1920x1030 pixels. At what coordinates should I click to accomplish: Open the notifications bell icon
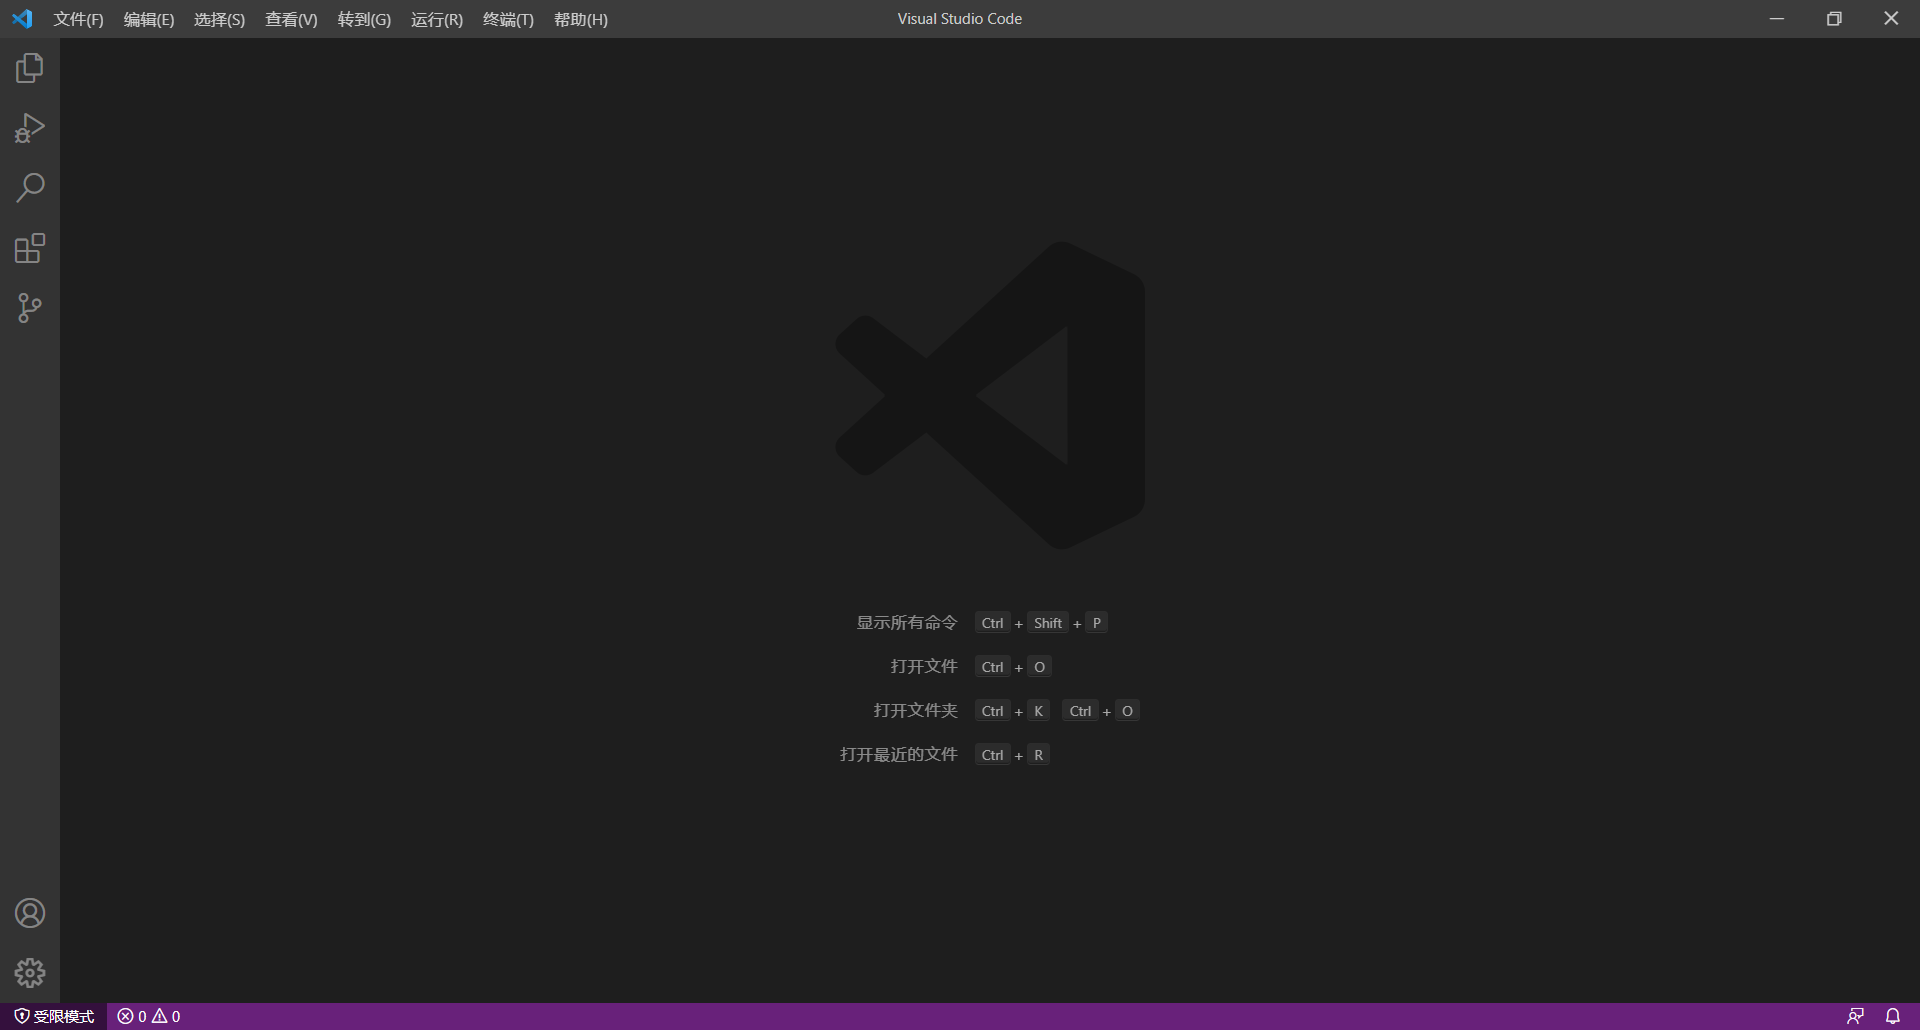point(1893,1016)
